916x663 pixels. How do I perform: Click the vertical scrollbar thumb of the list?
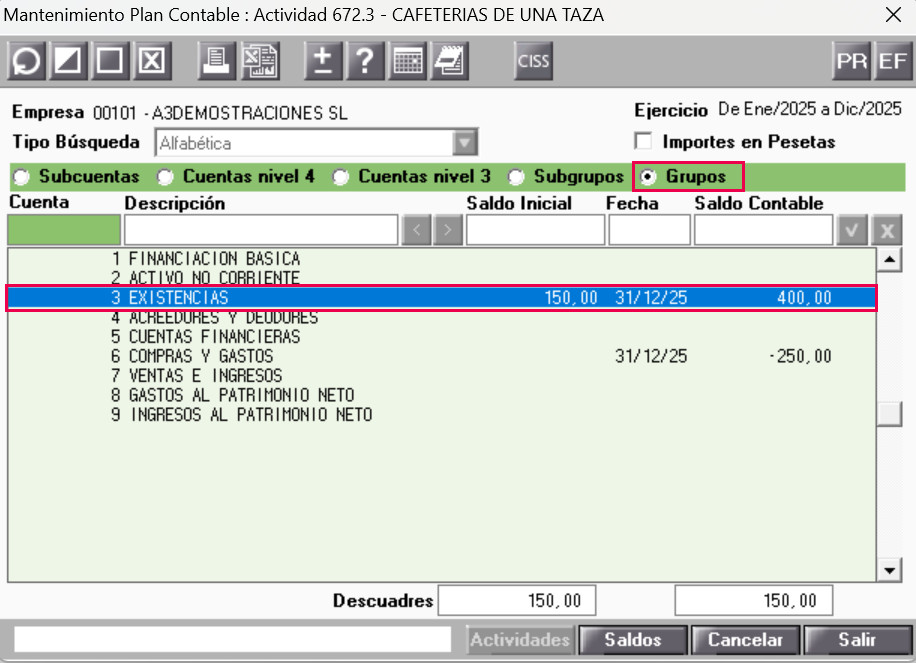889,414
